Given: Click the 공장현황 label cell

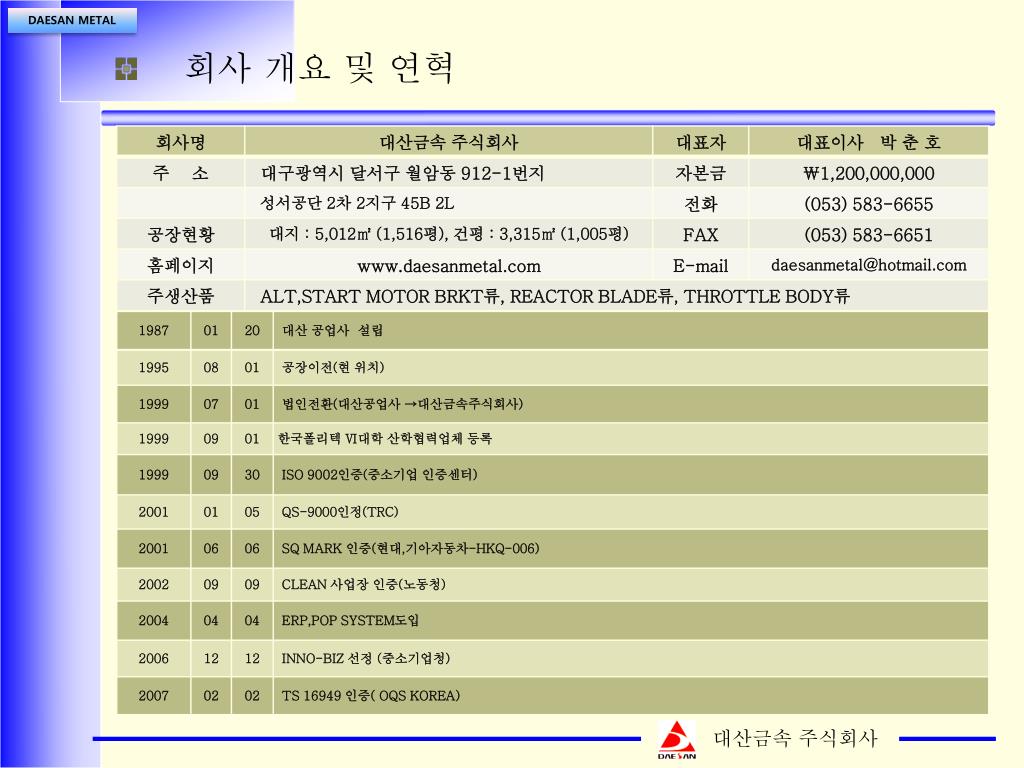Looking at the screenshot, I should click(180, 234).
